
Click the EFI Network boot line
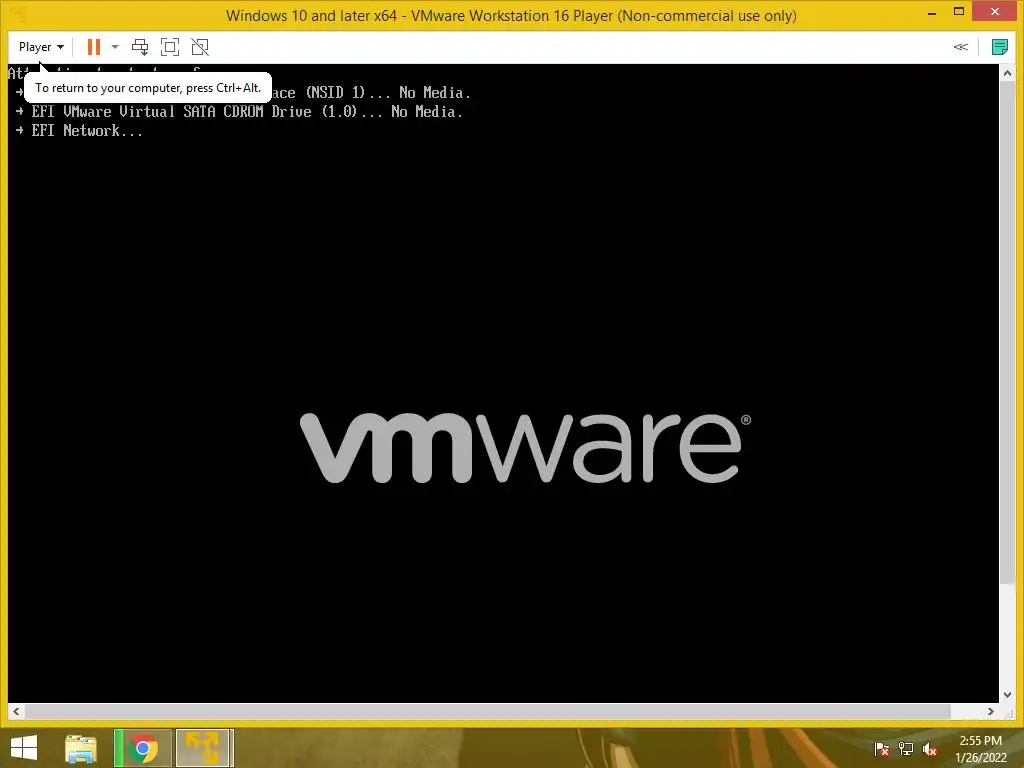(x=80, y=131)
